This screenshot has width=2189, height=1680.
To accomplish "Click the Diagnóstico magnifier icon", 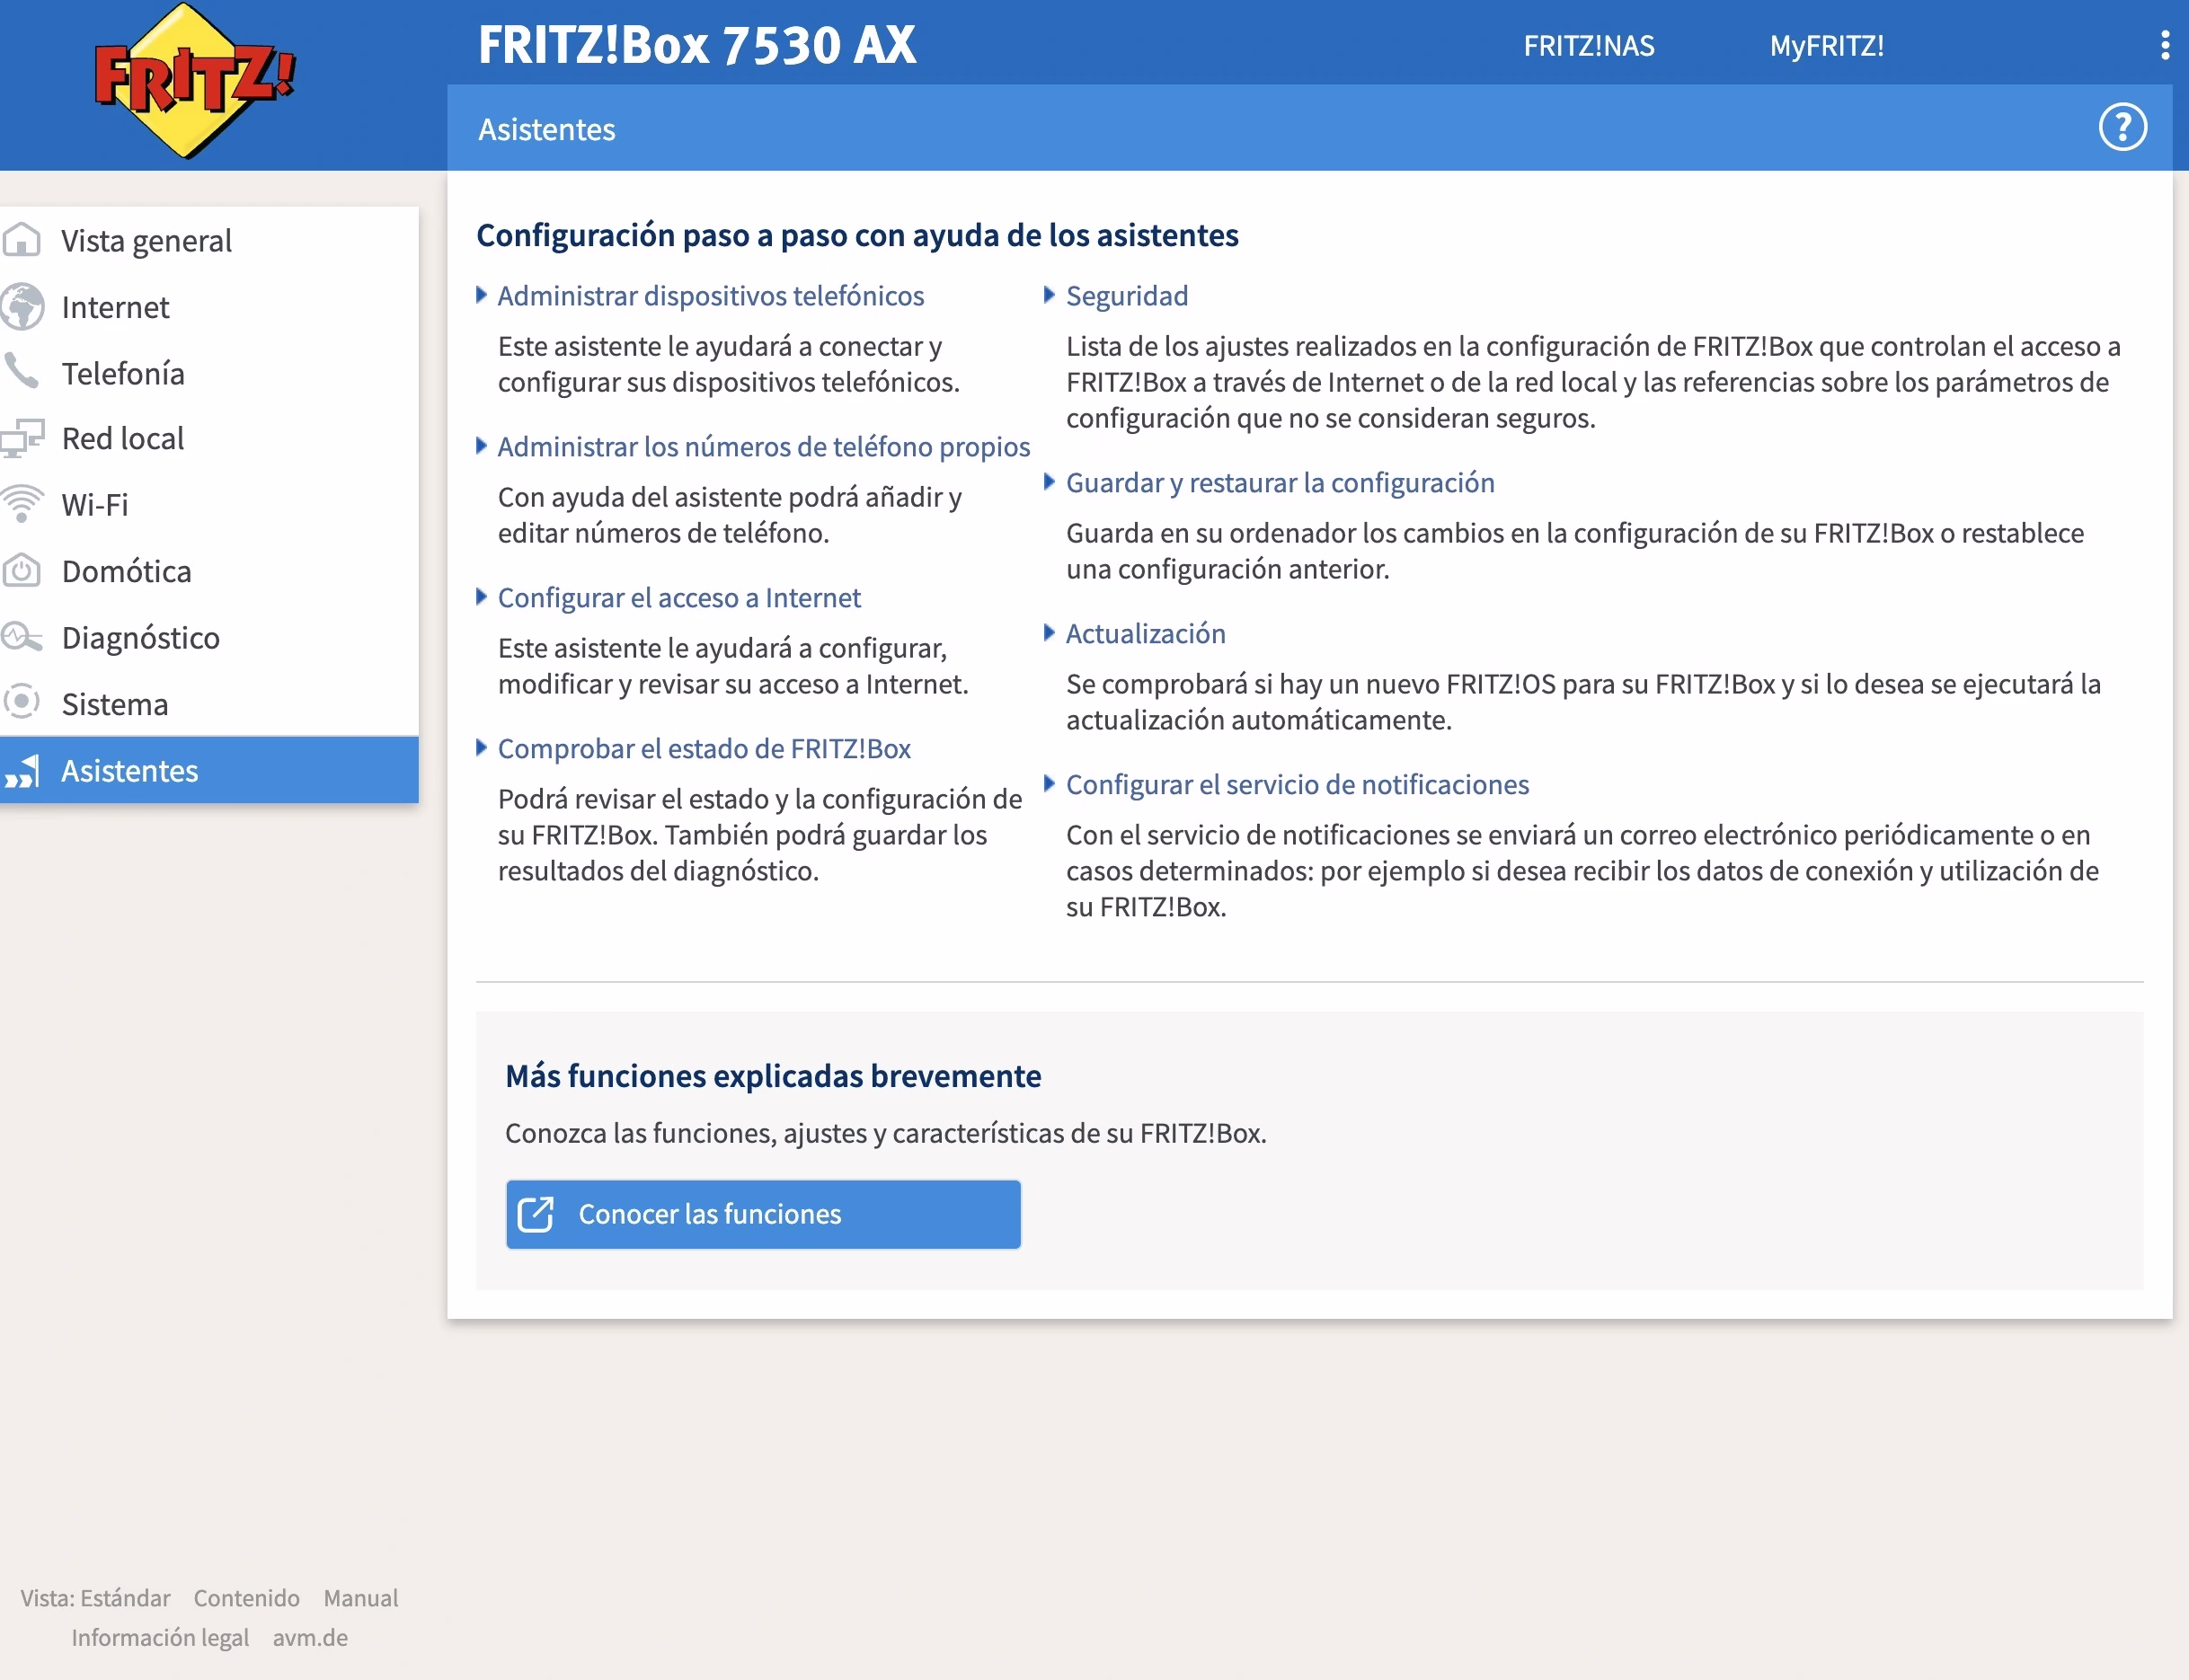I will (x=21, y=636).
